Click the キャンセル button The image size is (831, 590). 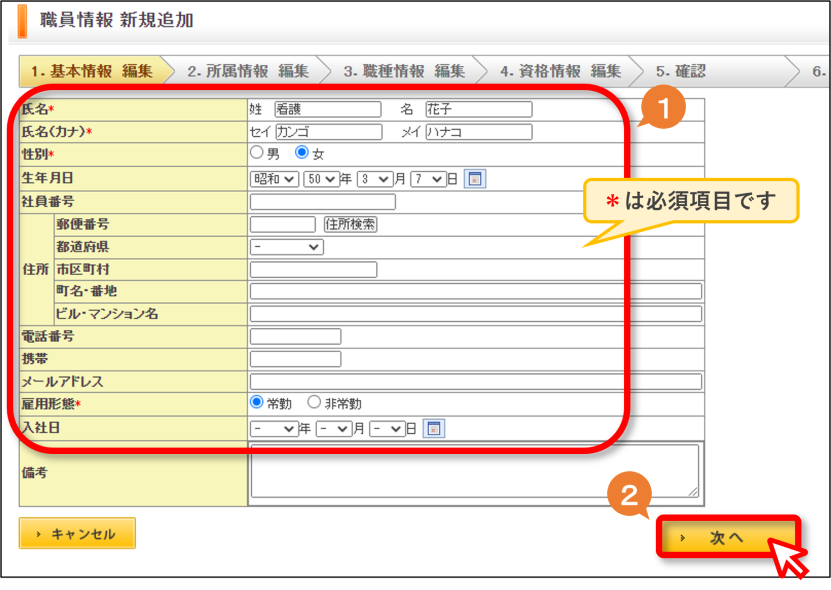pos(77,533)
